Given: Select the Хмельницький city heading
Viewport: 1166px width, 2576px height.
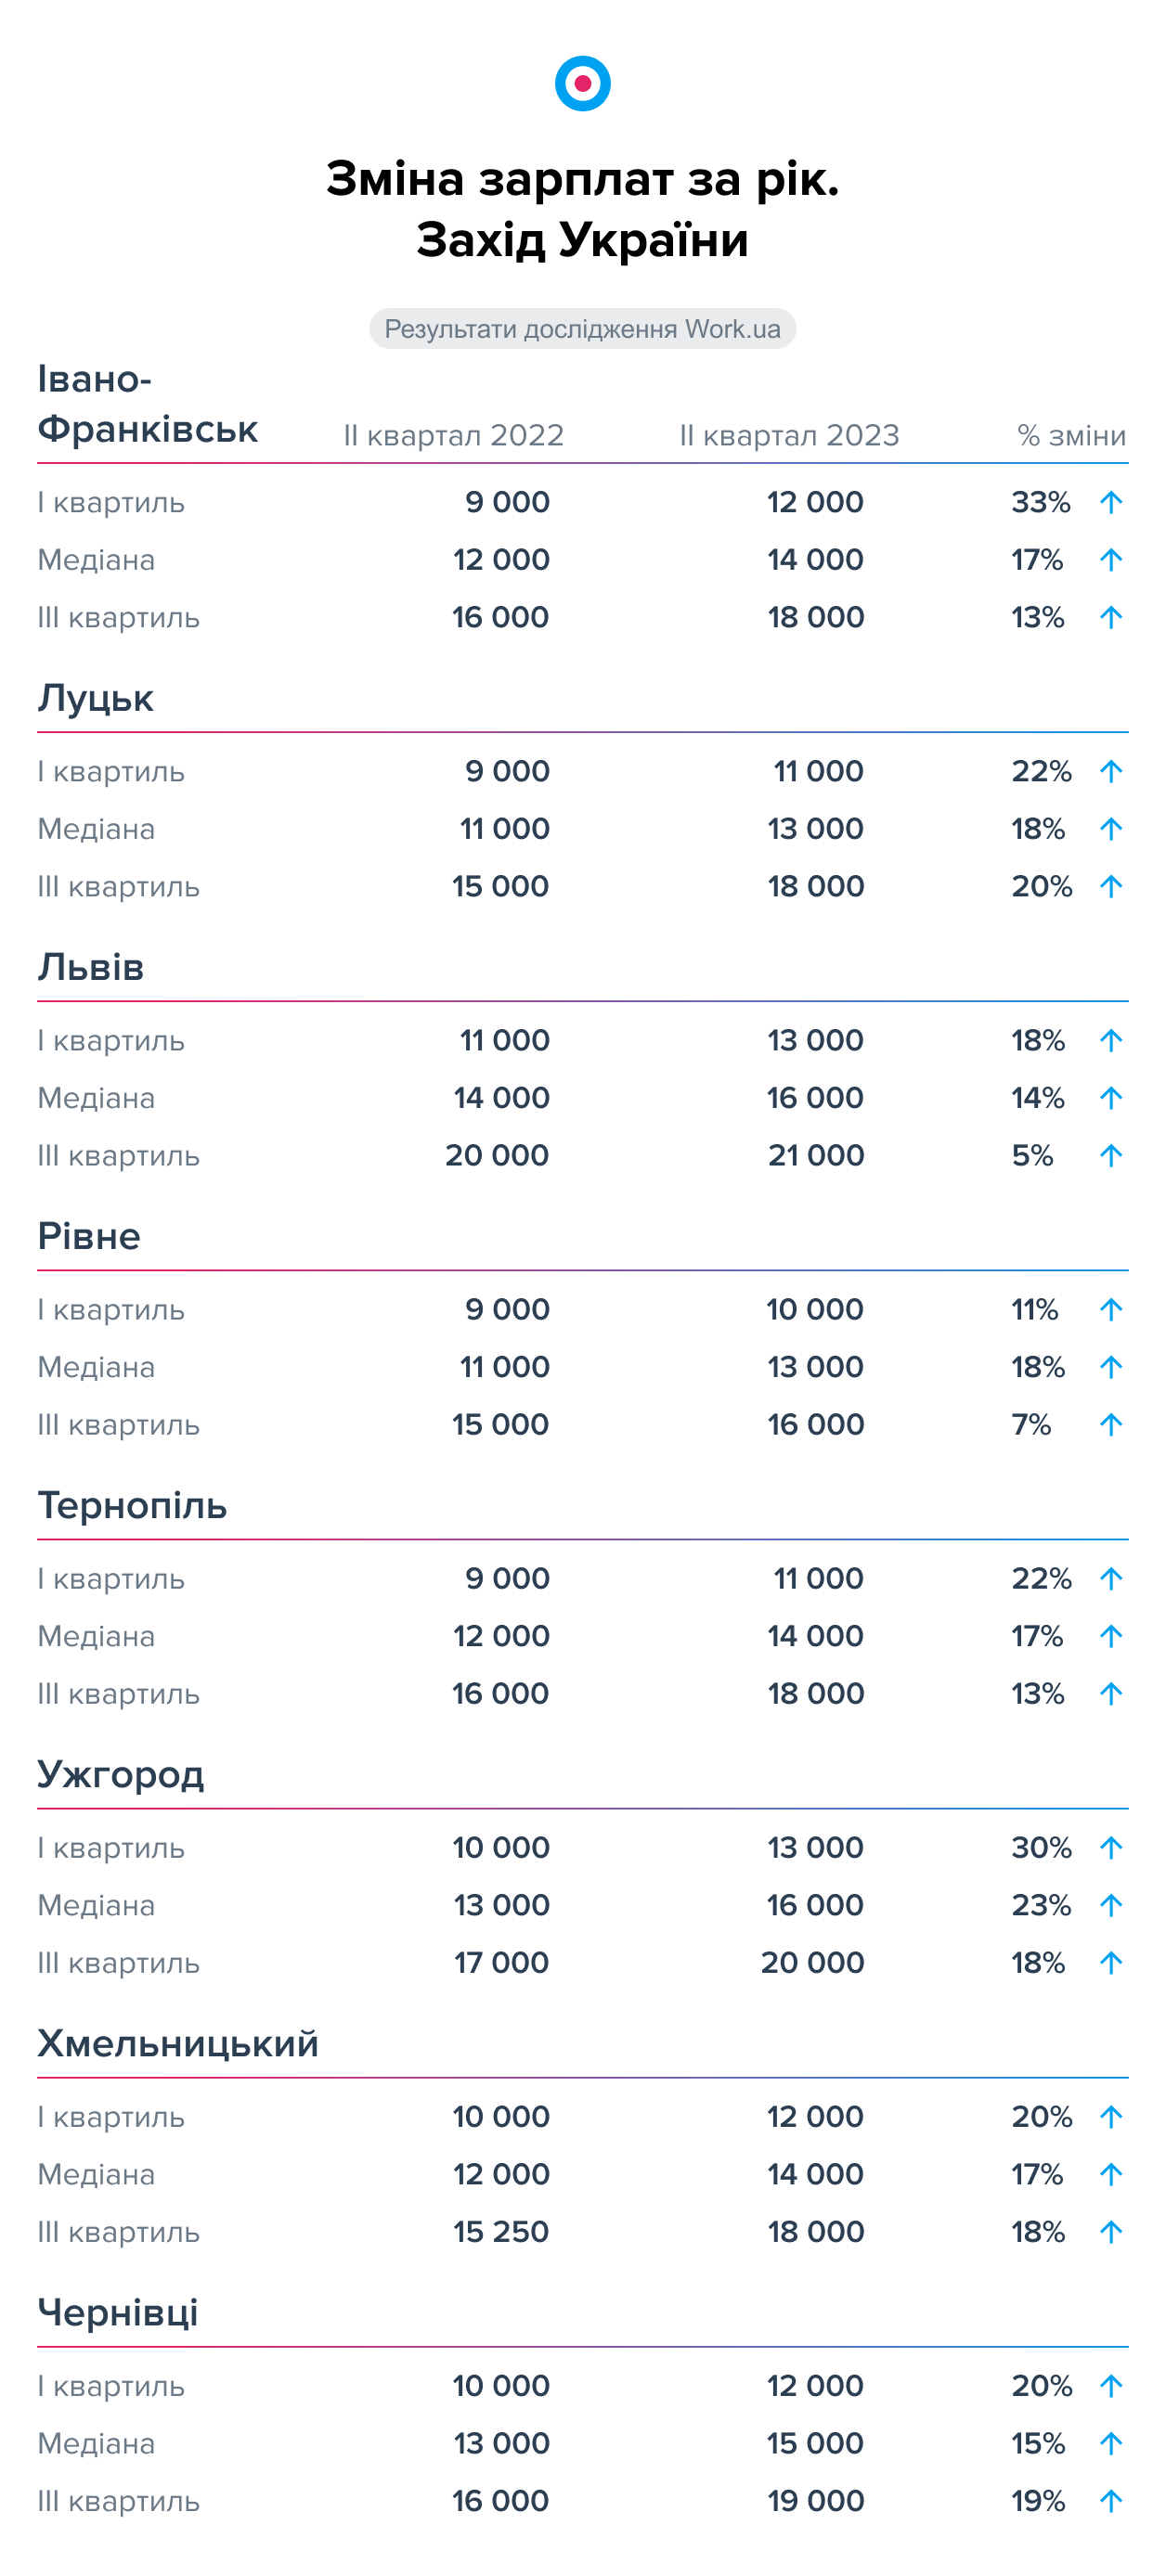Looking at the screenshot, I should pyautogui.click(x=178, y=2044).
